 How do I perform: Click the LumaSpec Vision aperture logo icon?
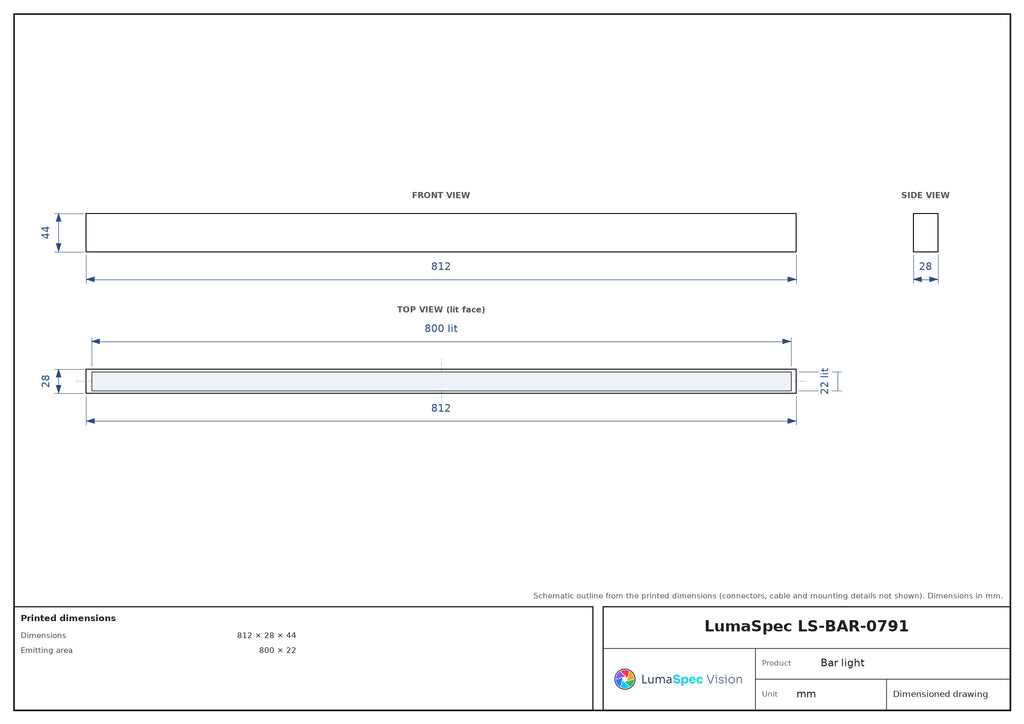(624, 679)
